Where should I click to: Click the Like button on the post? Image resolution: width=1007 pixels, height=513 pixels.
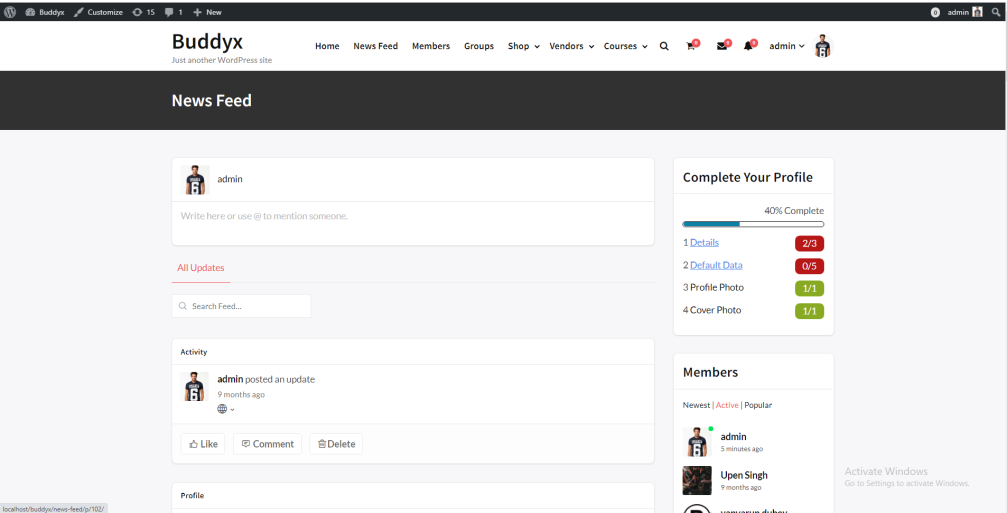[x=203, y=444]
